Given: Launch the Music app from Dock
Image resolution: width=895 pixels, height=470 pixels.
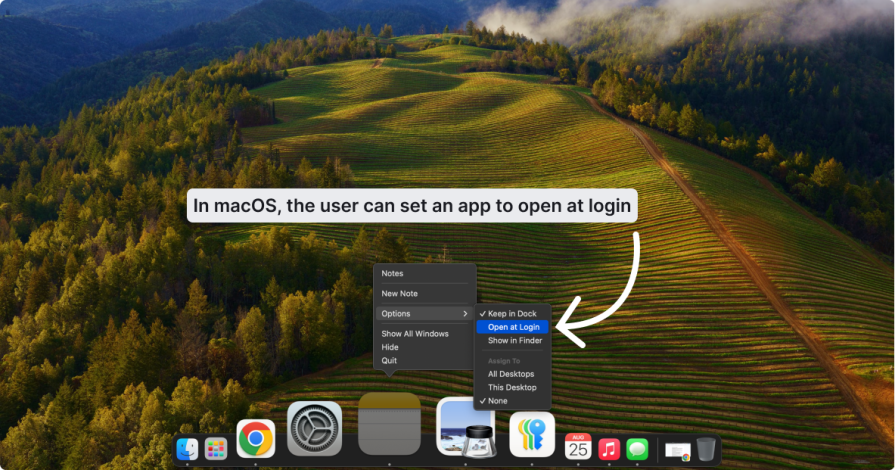Looking at the screenshot, I should (609, 449).
